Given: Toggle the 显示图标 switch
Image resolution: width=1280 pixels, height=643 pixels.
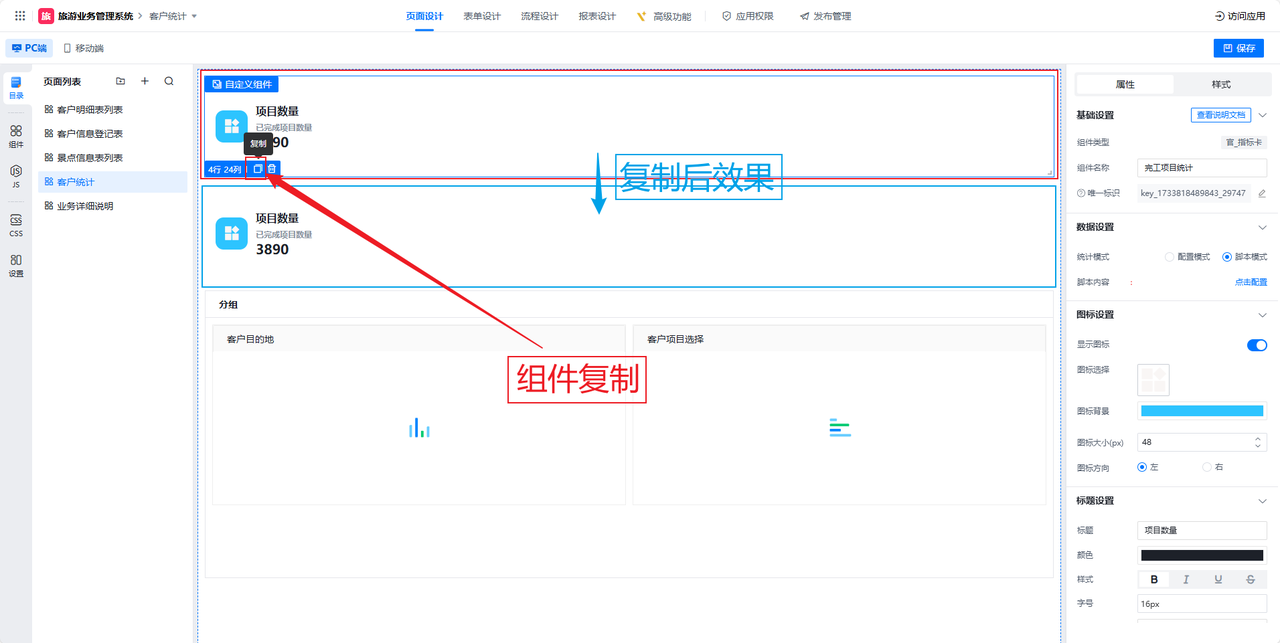Looking at the screenshot, I should coord(1256,345).
